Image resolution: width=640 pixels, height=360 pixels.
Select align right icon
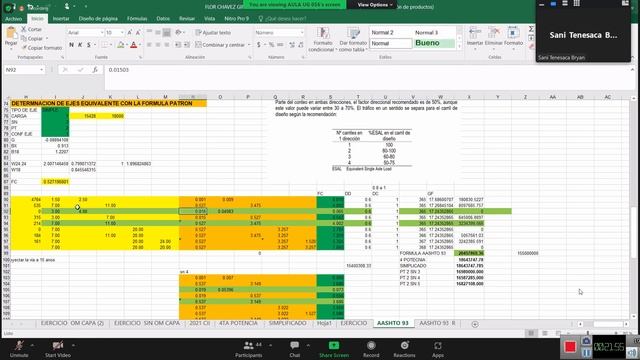coord(167,45)
